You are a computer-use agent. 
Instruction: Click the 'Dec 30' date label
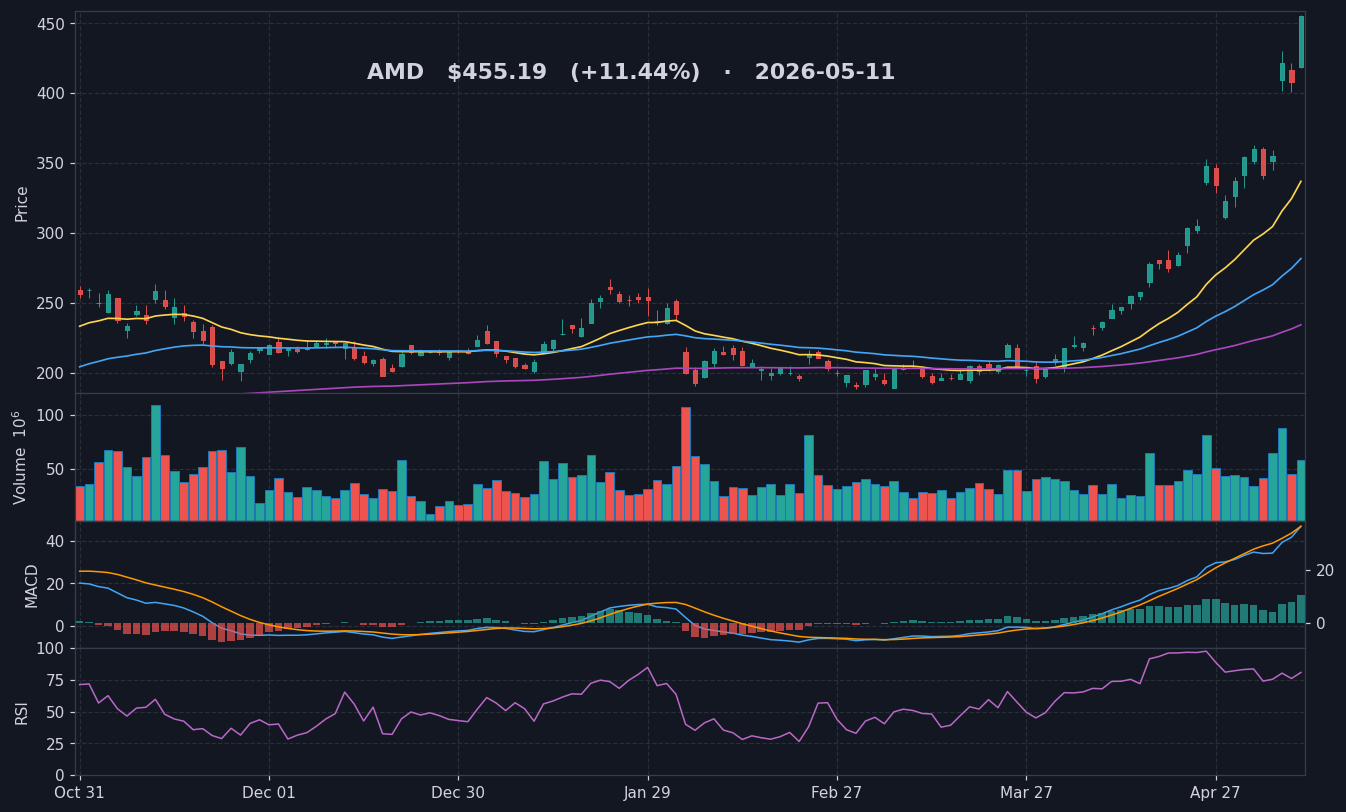[458, 793]
